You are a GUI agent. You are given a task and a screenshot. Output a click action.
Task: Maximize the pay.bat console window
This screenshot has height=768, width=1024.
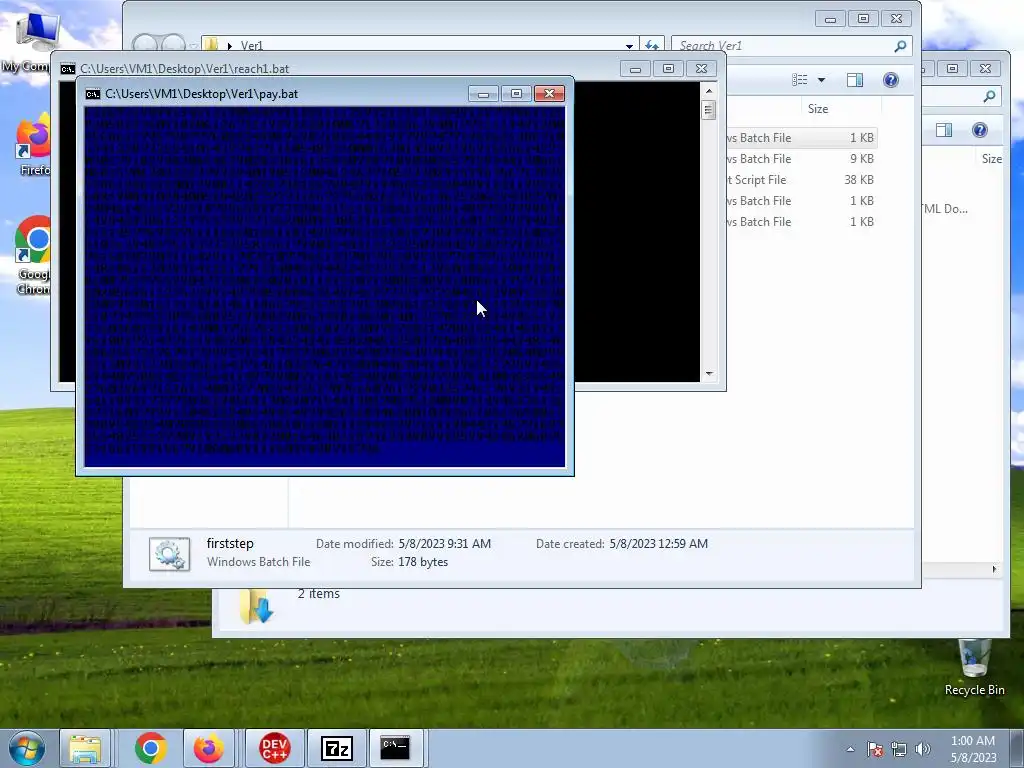(x=516, y=94)
